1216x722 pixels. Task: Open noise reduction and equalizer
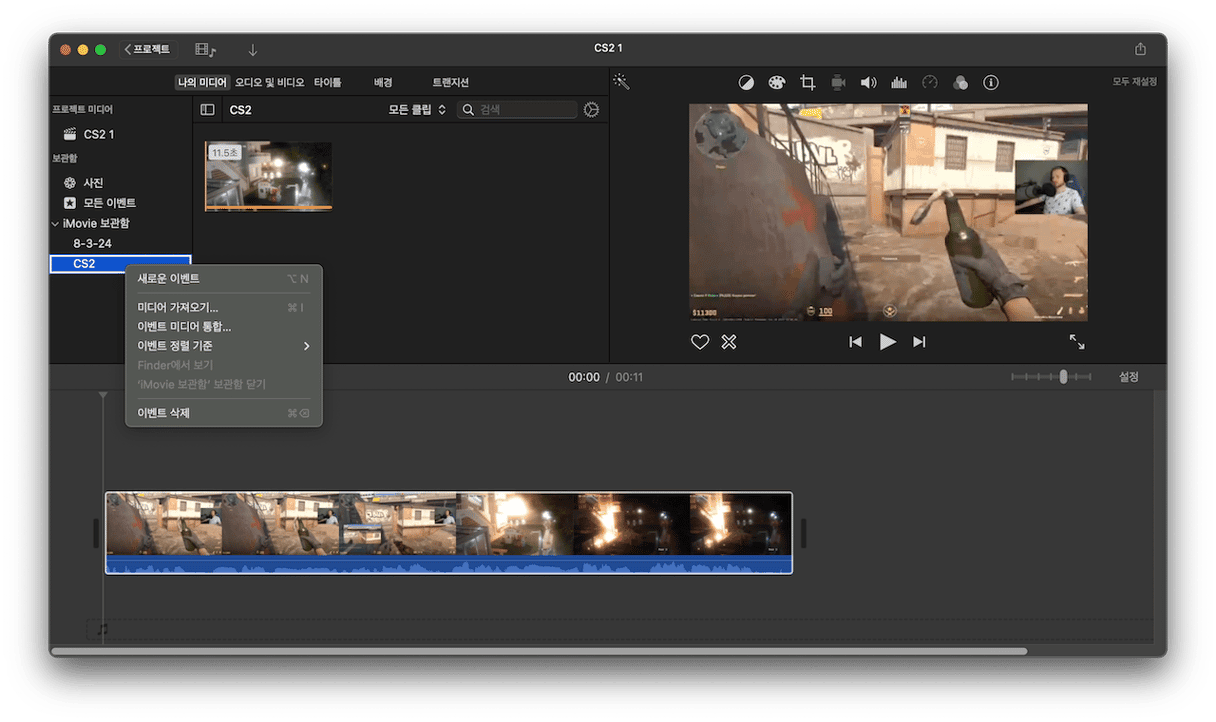pyautogui.click(x=899, y=82)
